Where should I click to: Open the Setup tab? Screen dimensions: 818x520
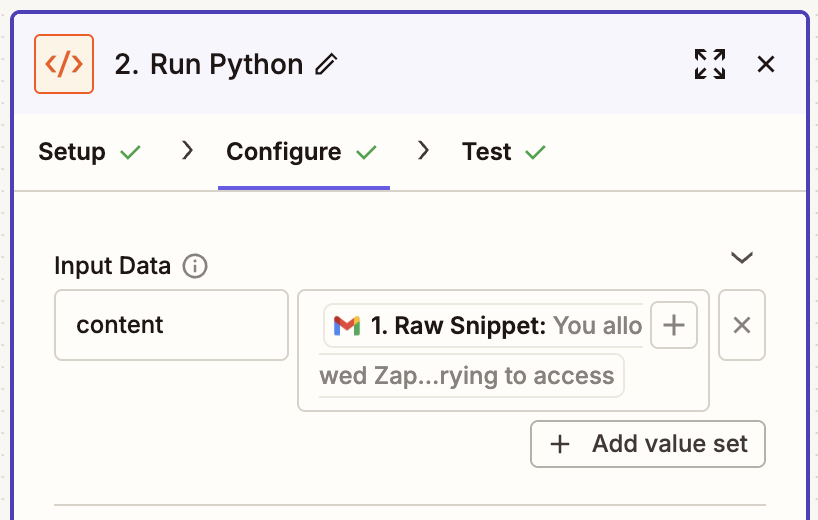(x=72, y=152)
